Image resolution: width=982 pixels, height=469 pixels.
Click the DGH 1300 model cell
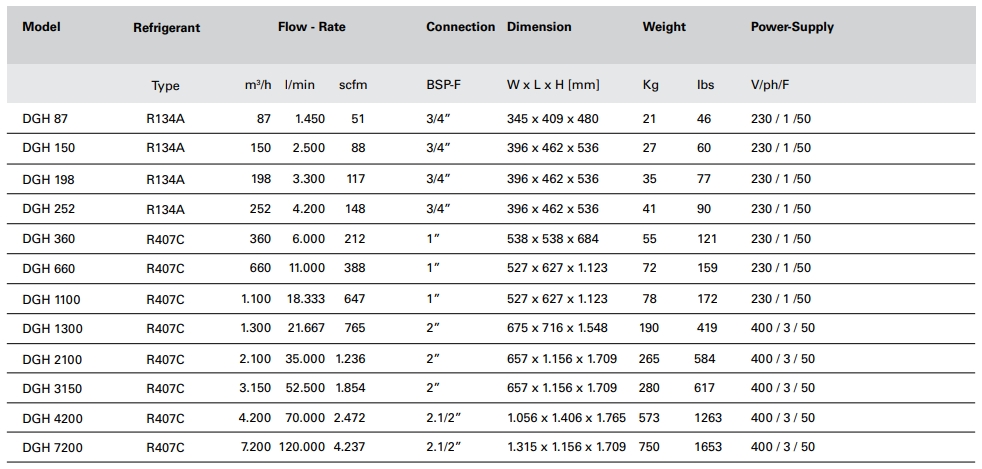coord(52,328)
